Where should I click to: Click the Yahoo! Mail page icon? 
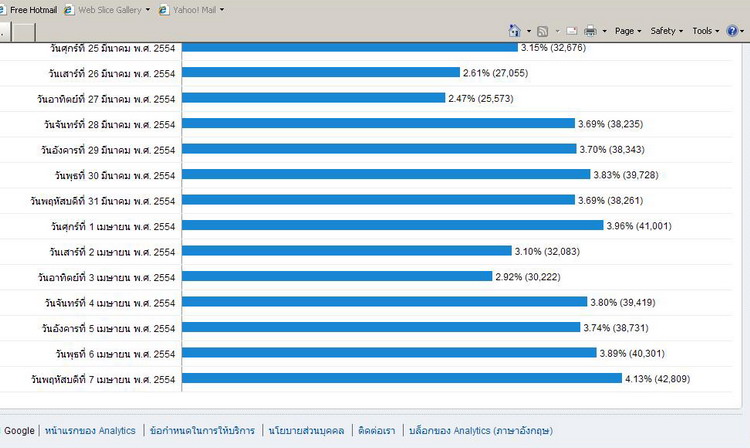(164, 10)
